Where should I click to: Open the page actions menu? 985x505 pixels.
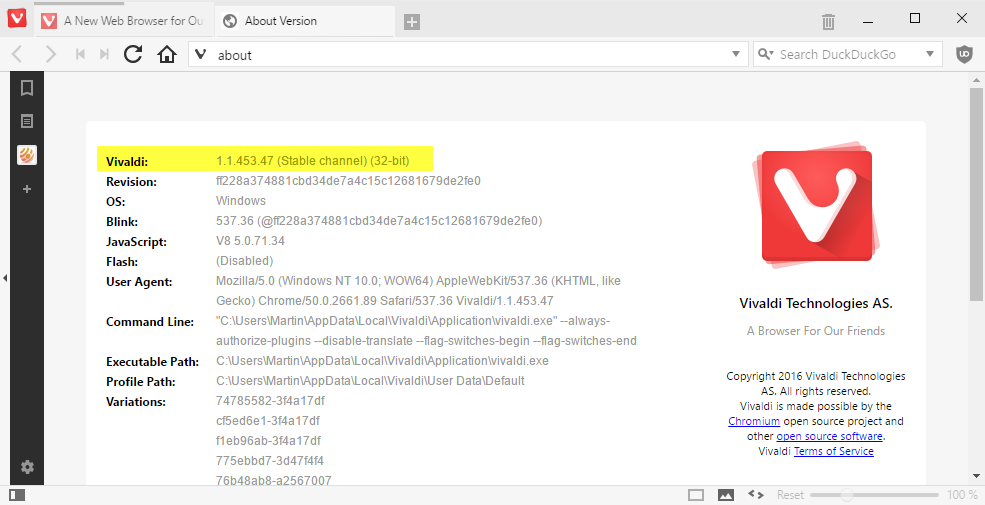click(756, 495)
